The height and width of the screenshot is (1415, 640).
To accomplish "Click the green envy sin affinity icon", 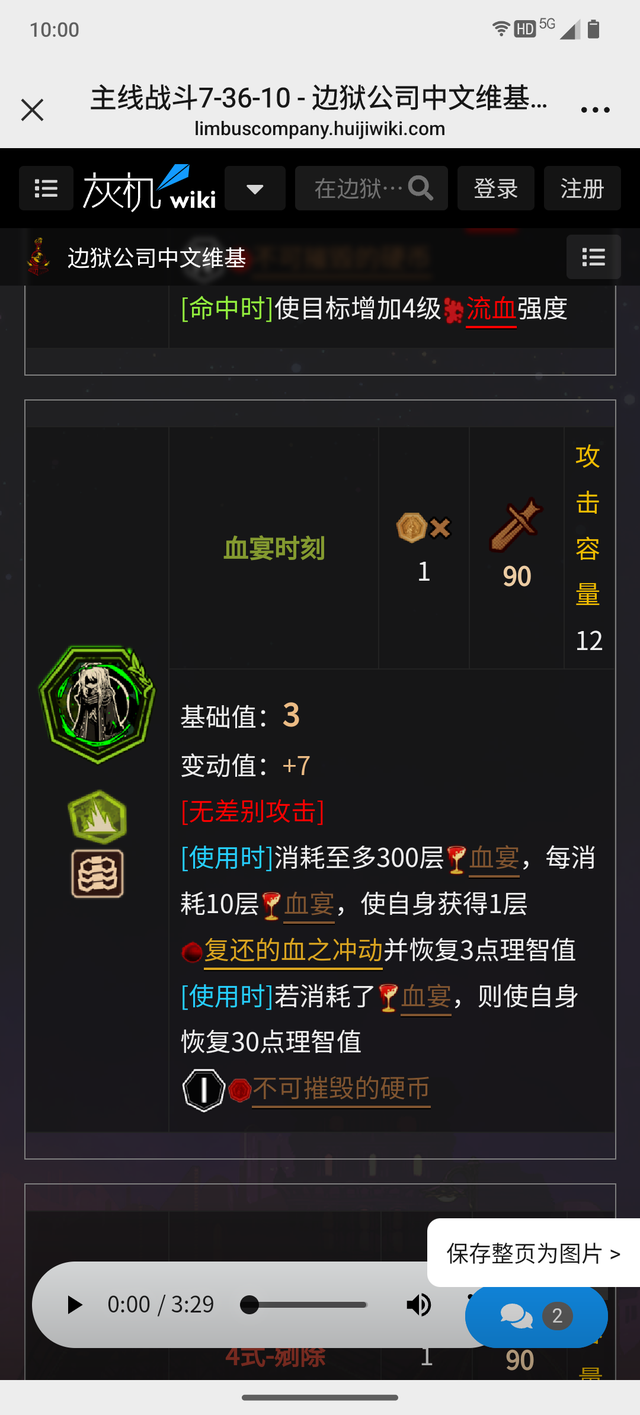I will coord(97,818).
